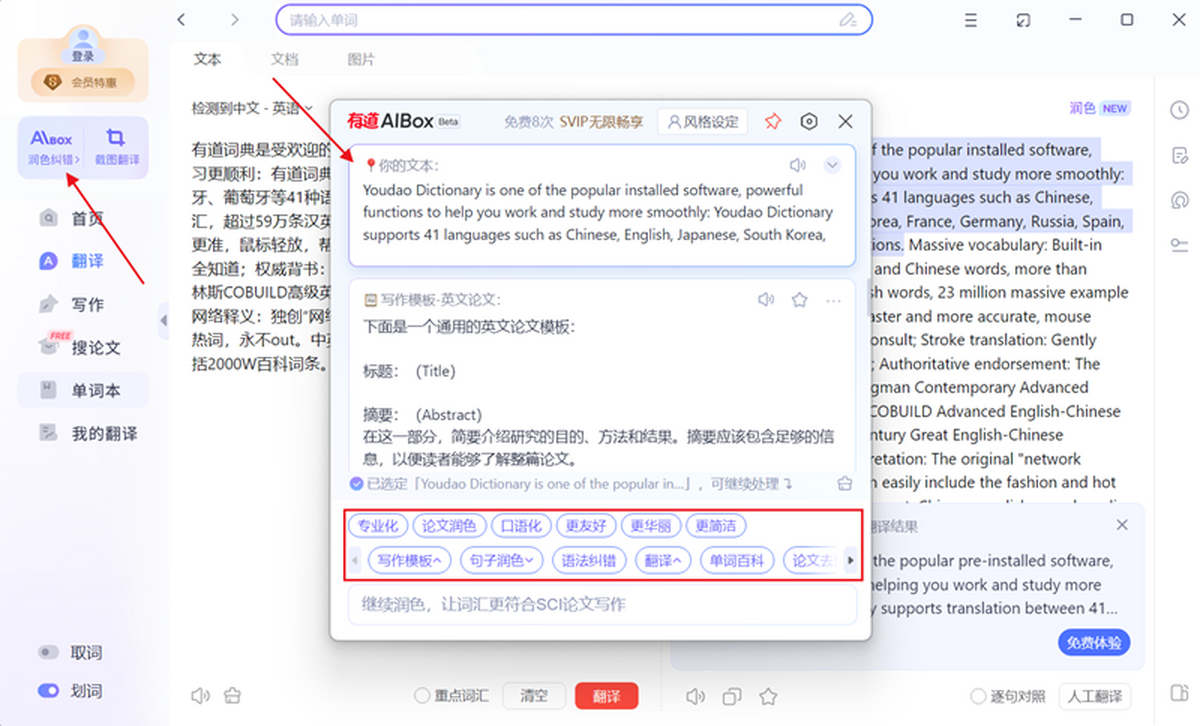The image size is (1200, 726).
Task: Open 单词本 in the sidebar
Action: tap(84, 390)
